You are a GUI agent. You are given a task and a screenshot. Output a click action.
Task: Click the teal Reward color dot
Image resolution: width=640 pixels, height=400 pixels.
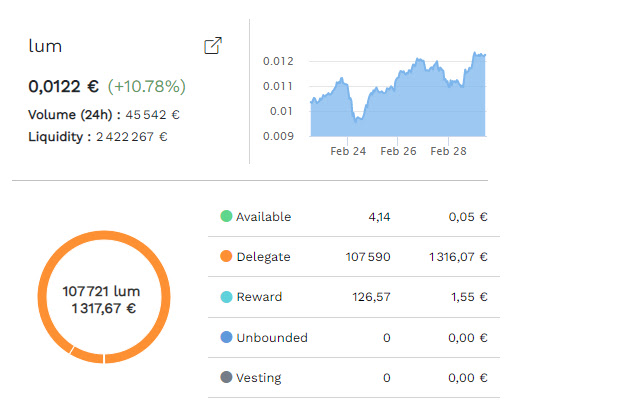226,297
